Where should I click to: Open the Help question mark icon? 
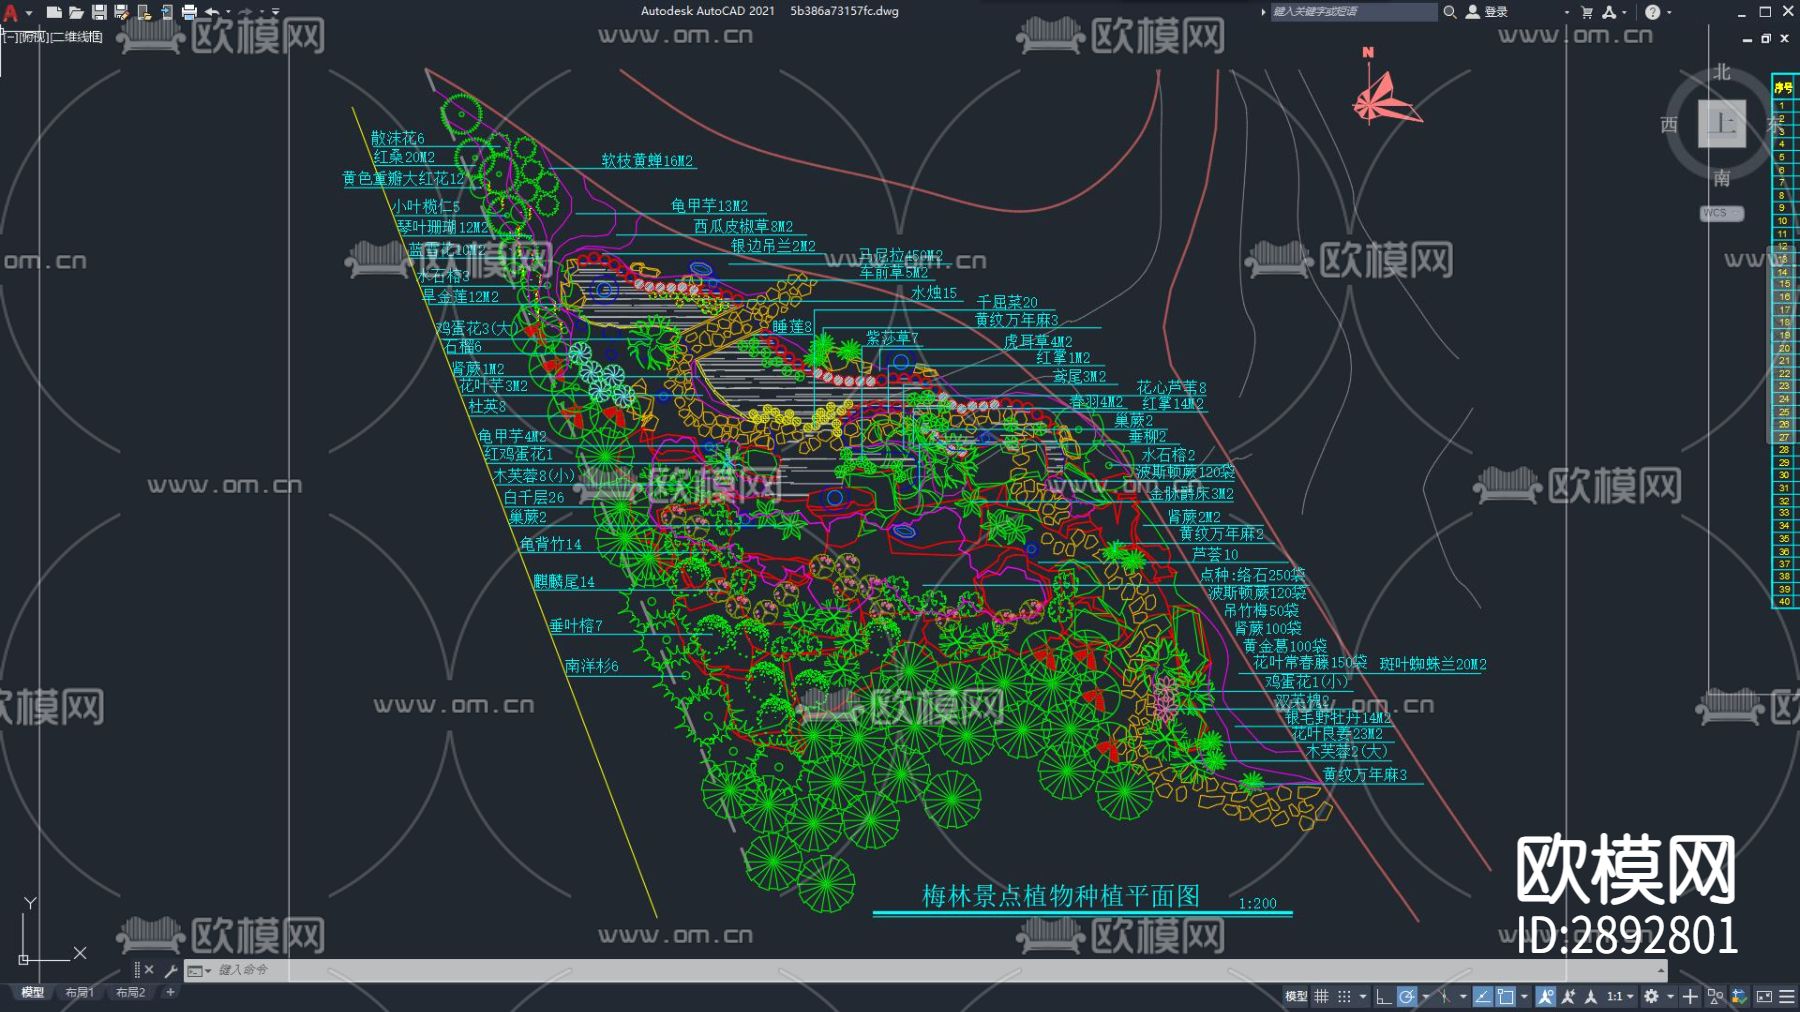pyautogui.click(x=1652, y=12)
